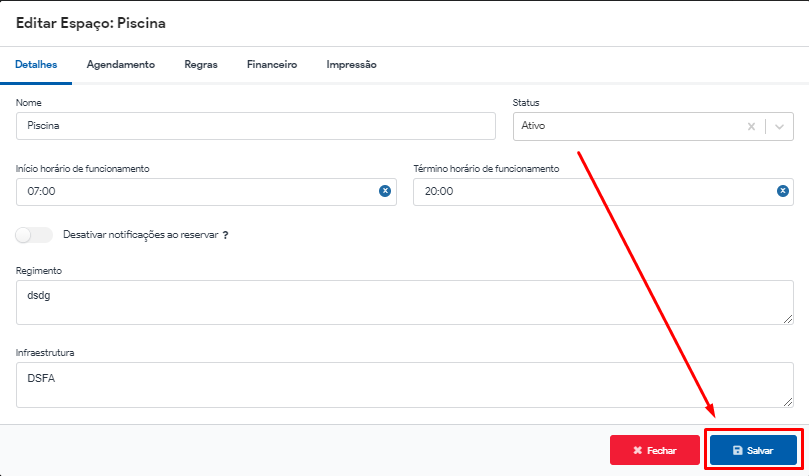Image resolution: width=809 pixels, height=476 pixels.
Task: Grab the Infraestrutura textarea resize handle
Action: [x=788, y=402]
